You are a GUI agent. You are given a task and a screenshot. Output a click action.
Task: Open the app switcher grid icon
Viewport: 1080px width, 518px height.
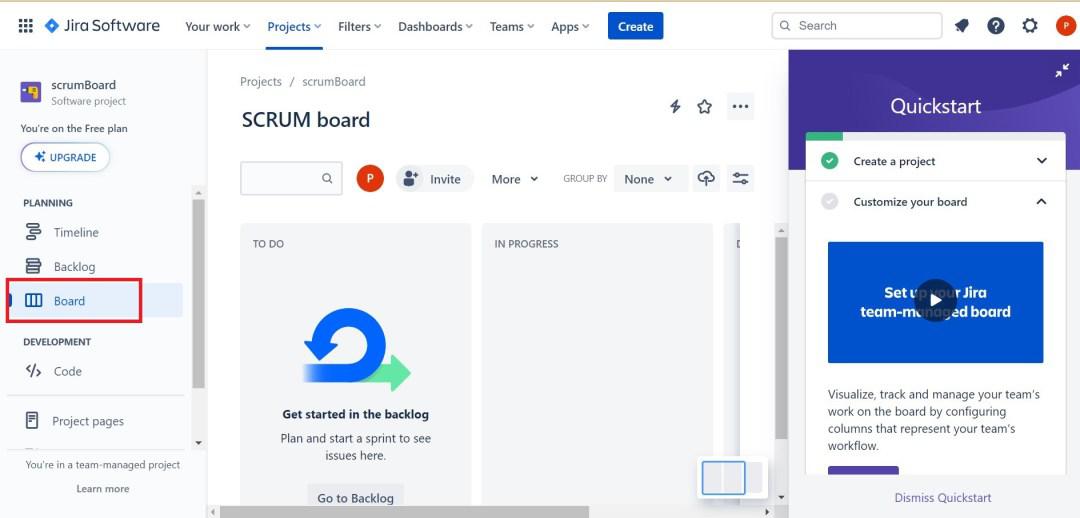[x=25, y=26]
